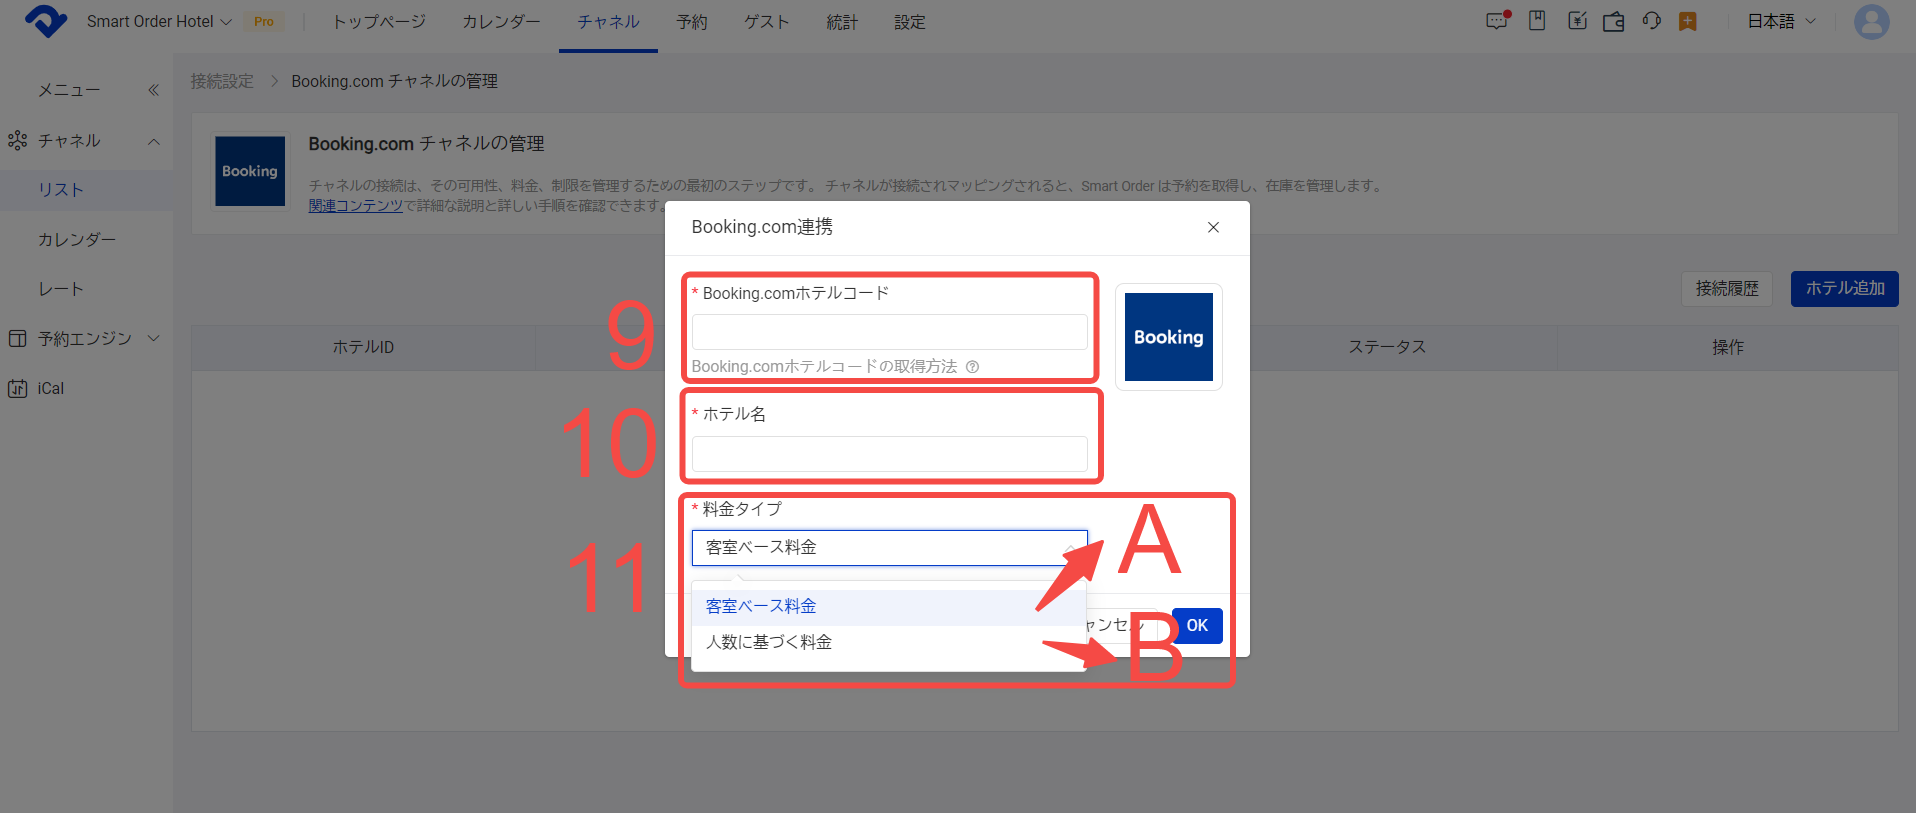Click the ステータス column header

1386,347
